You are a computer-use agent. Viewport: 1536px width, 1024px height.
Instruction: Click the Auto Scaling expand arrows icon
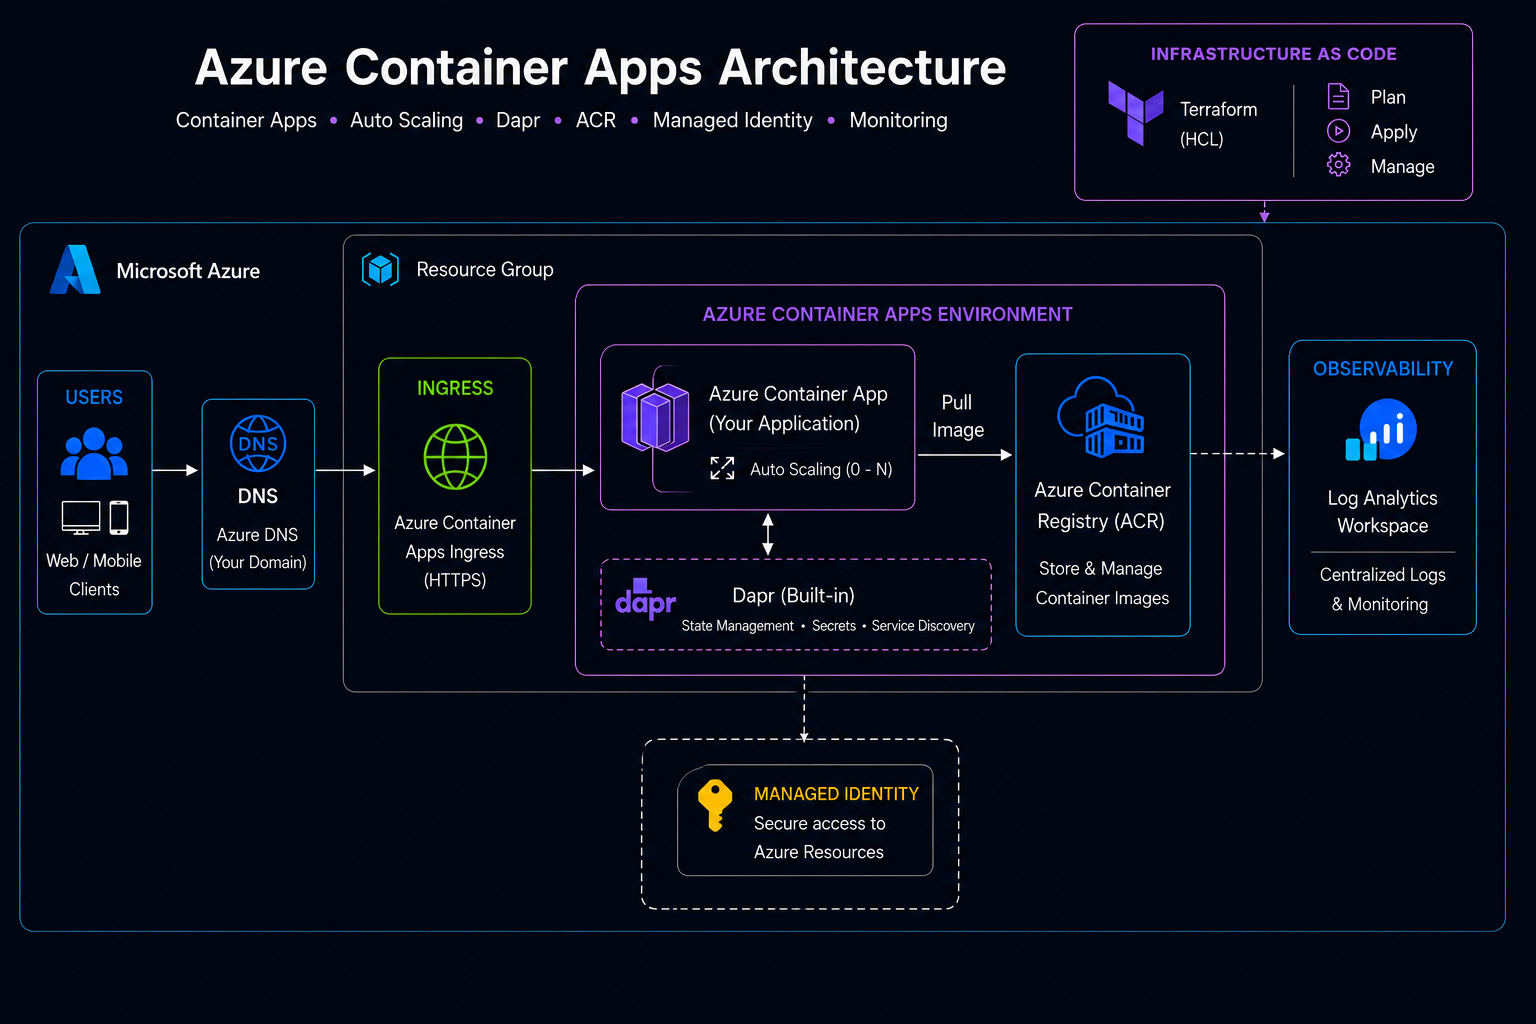click(722, 468)
